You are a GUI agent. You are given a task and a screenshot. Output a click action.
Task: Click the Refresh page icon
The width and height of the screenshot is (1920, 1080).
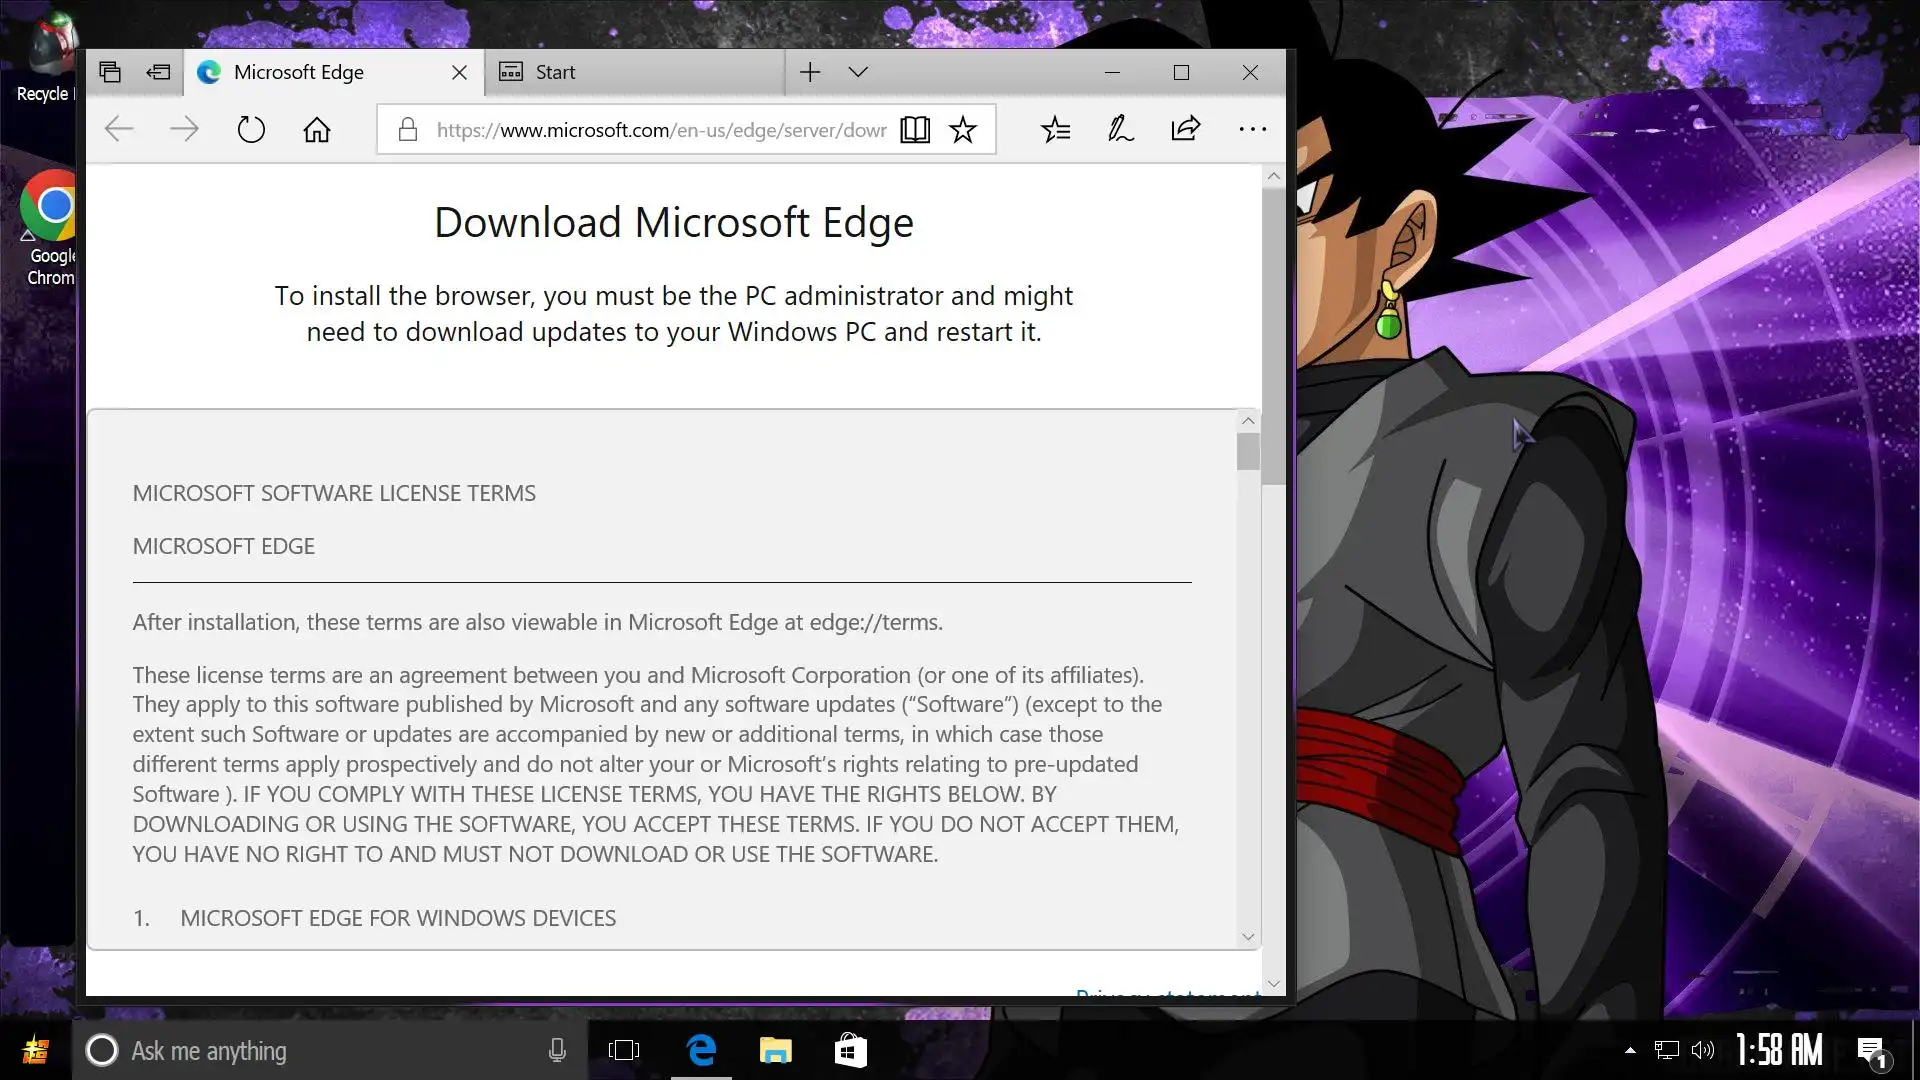coord(251,130)
